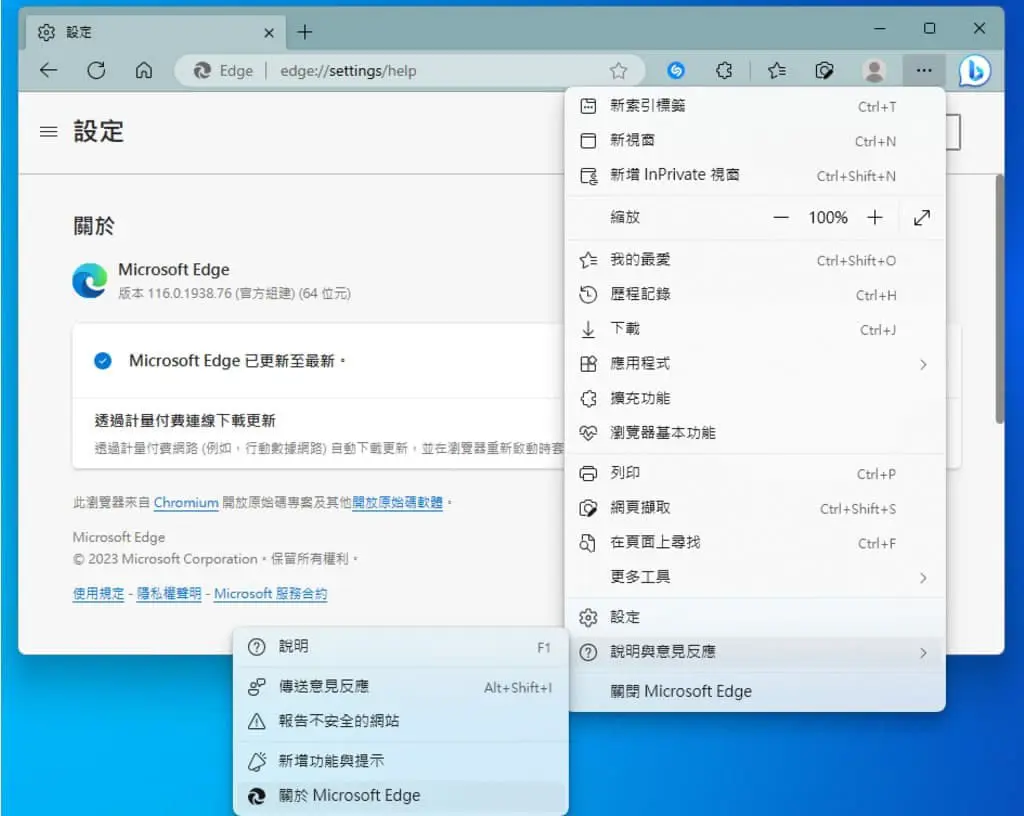1024x816 pixels.
Task: Increase zoom with the plus button
Action: coord(874,217)
